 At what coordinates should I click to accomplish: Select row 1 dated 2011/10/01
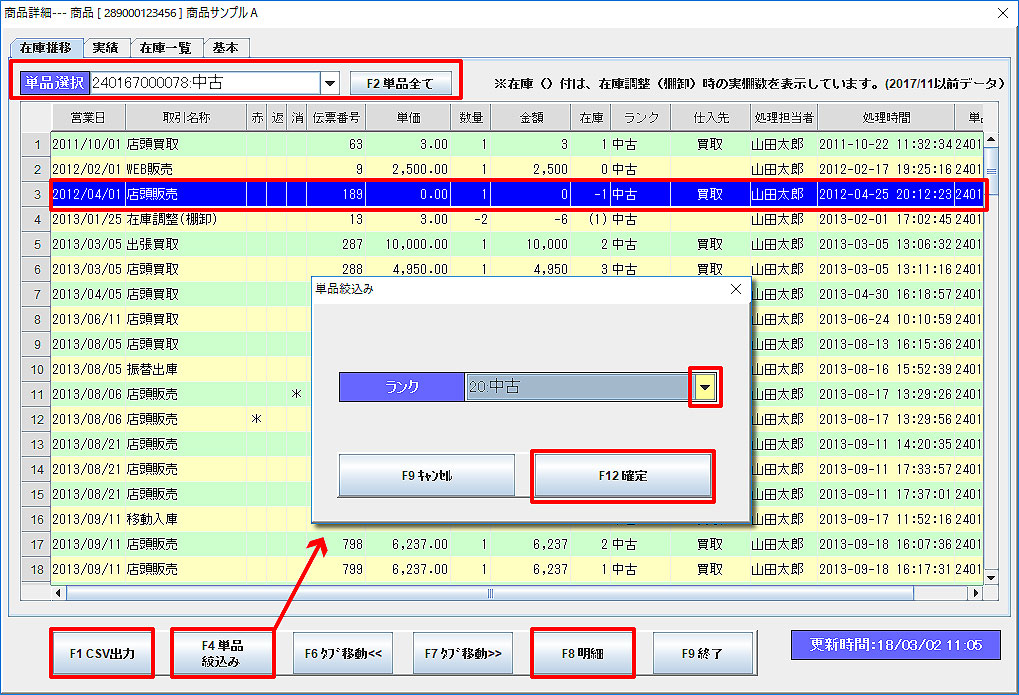[x=86, y=144]
